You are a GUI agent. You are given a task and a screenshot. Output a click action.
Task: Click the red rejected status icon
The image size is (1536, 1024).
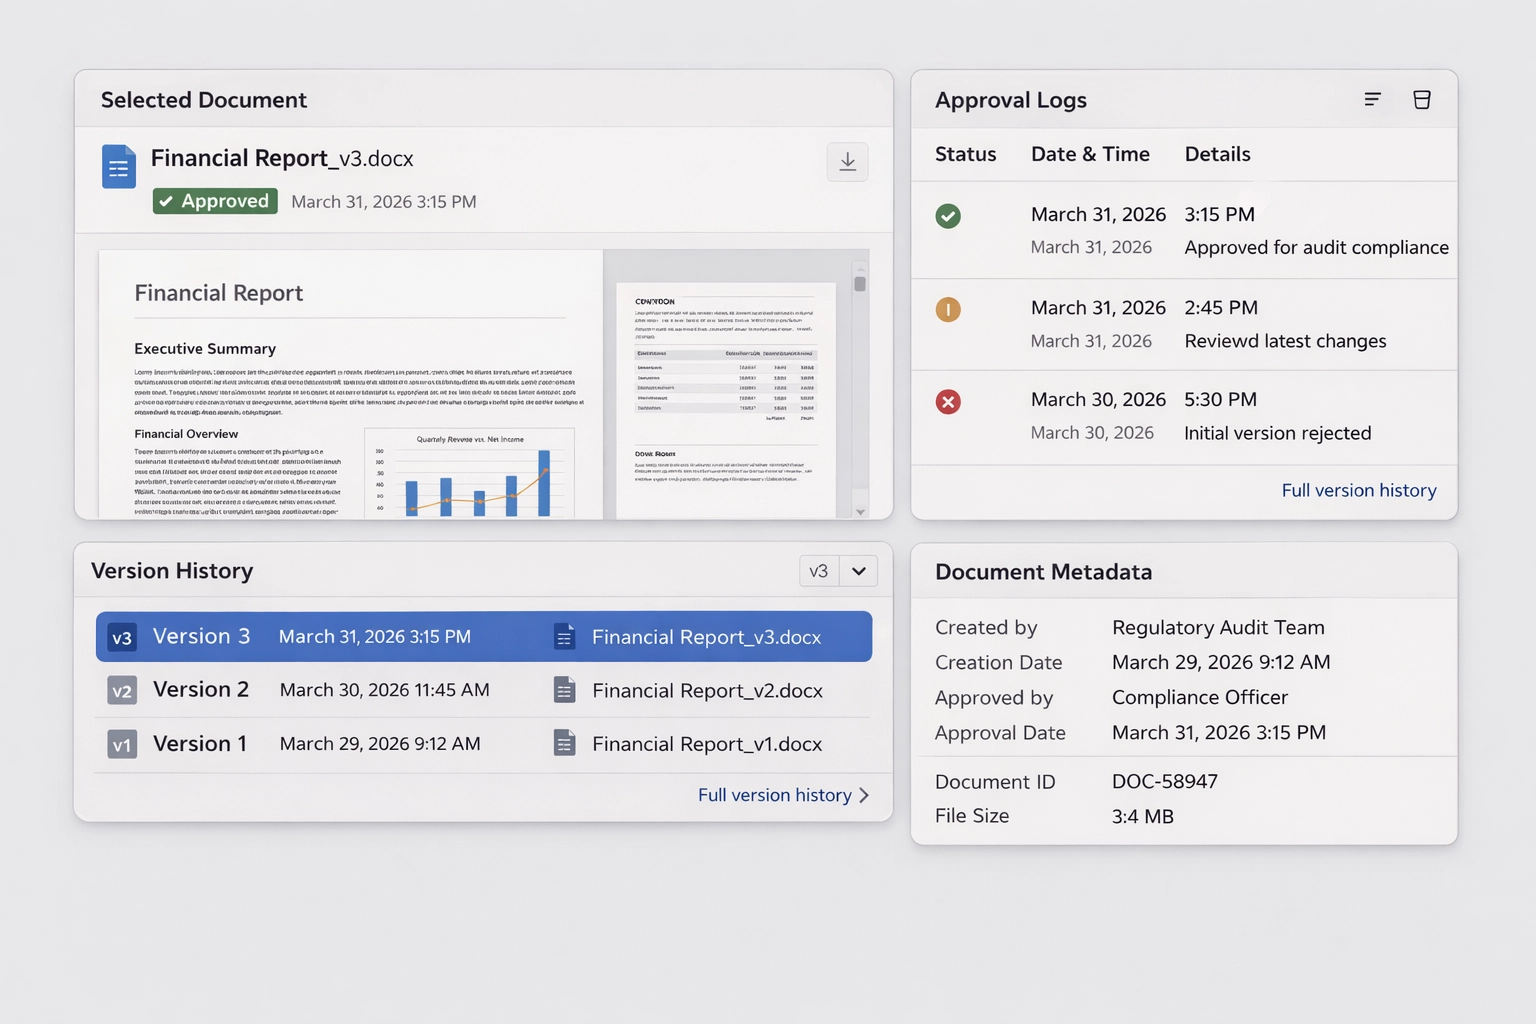click(948, 402)
